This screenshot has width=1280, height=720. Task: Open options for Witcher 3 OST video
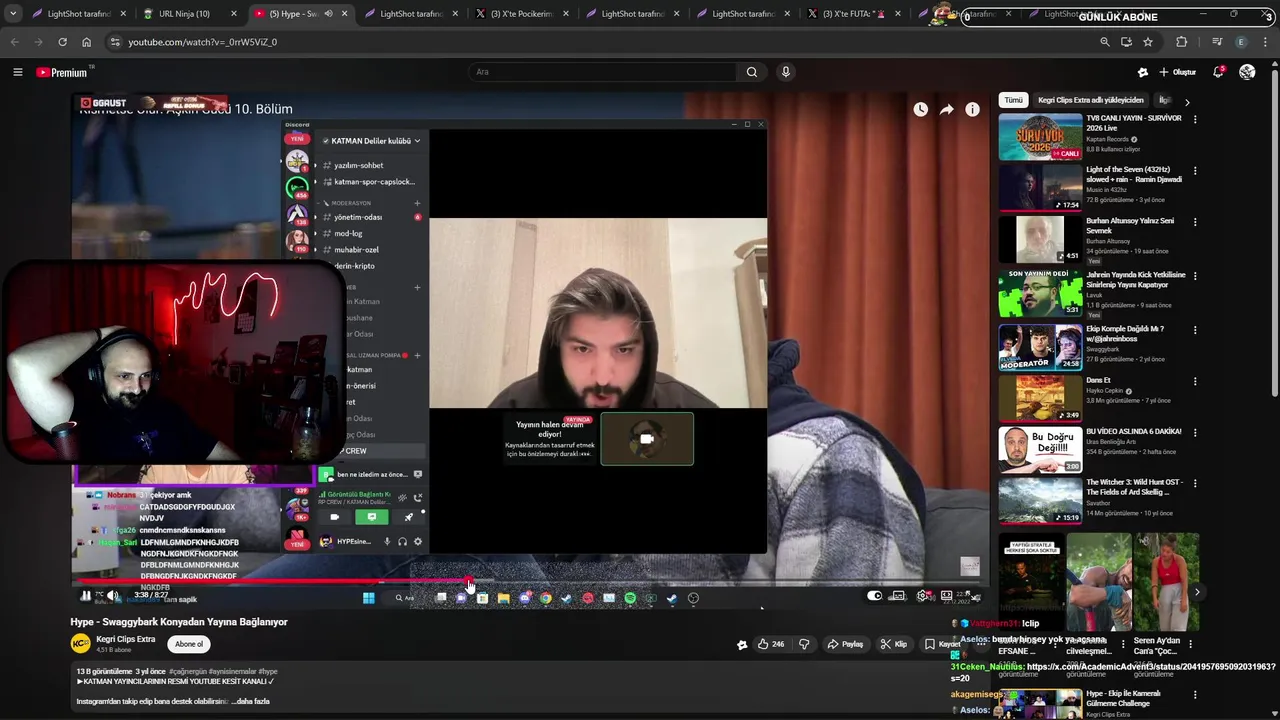pos(1194,483)
